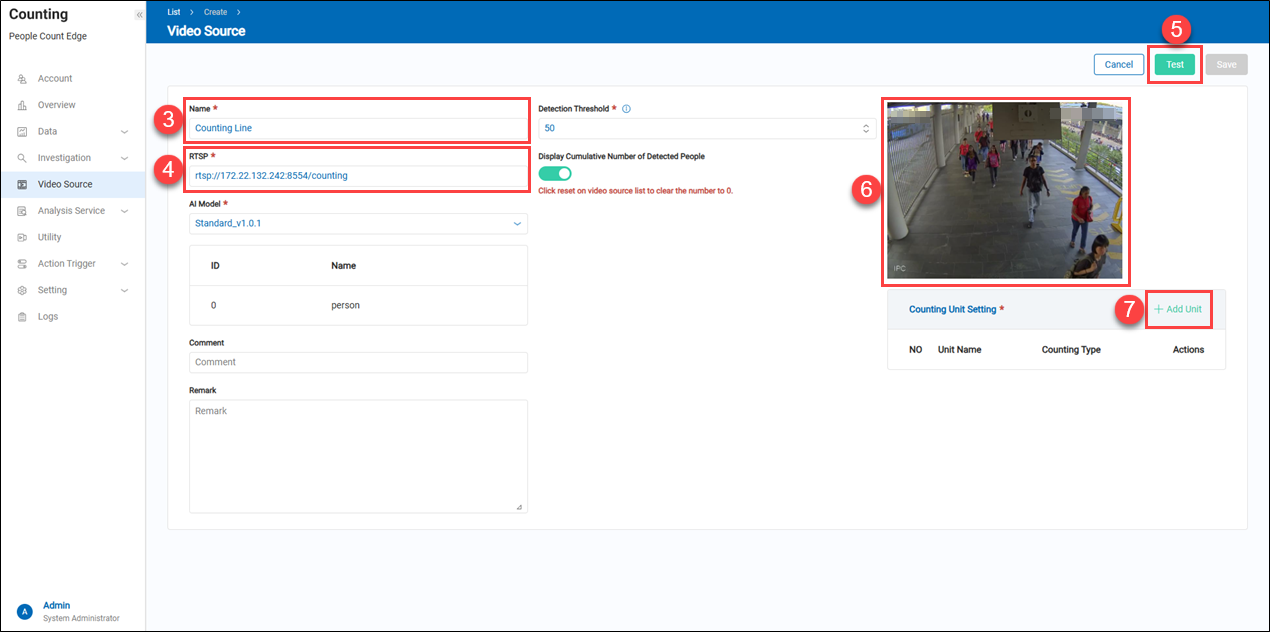Click the Admin user avatar
Screen dimensions: 1270x632
24,611
